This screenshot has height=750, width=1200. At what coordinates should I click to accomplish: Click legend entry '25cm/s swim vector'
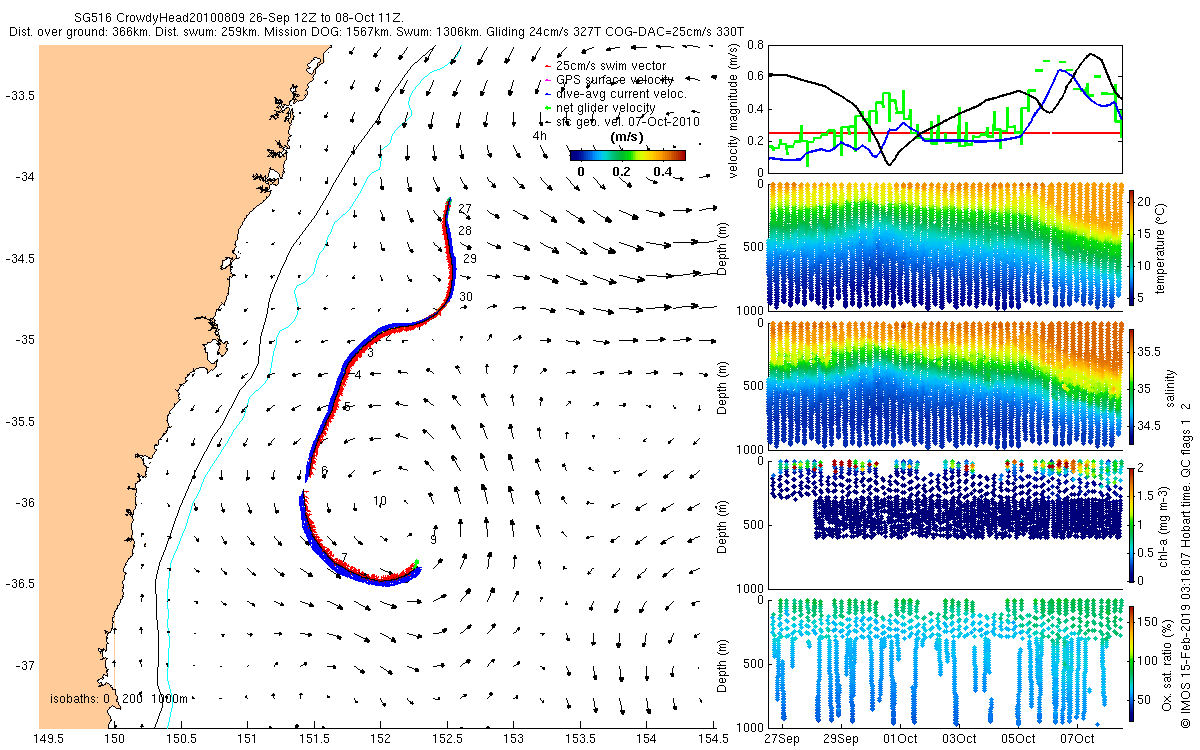610,66
